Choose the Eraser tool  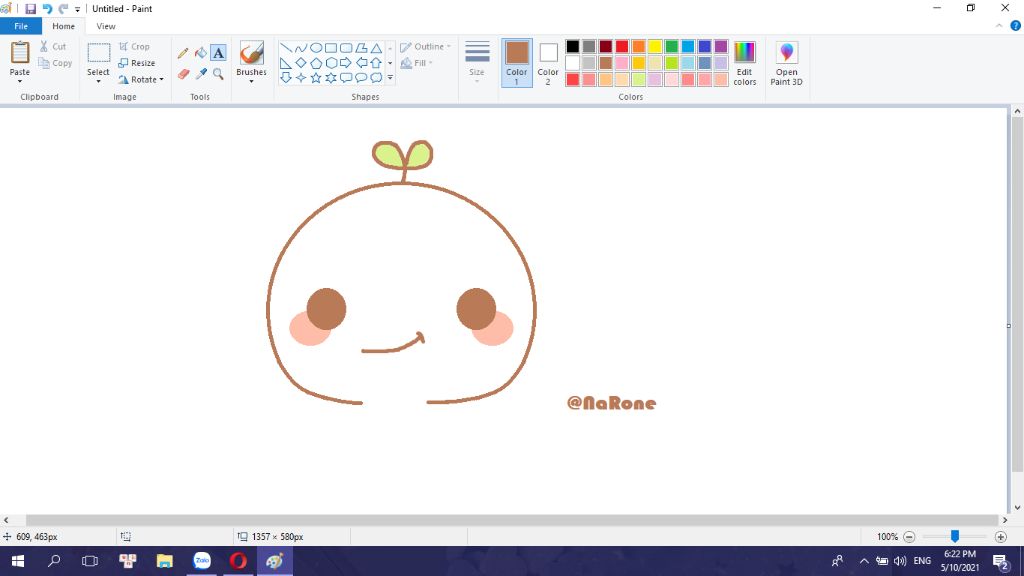[x=183, y=74]
